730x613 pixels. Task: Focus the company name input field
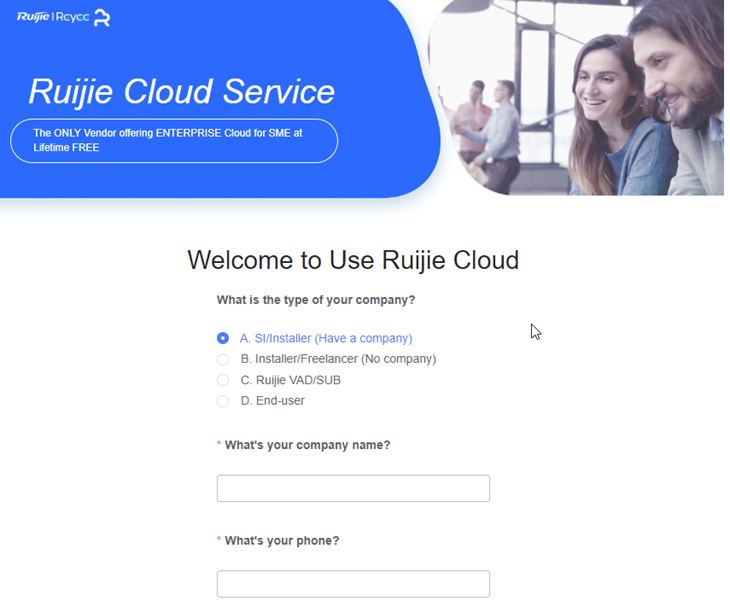click(x=353, y=488)
